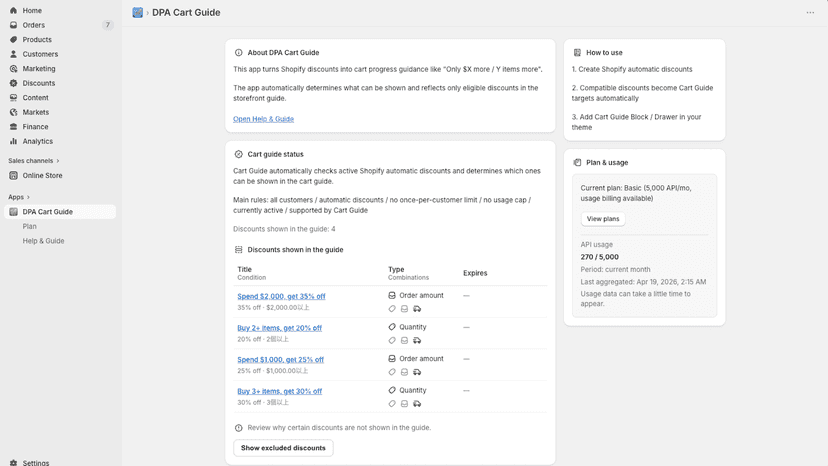Viewport: 828px width, 466px height.
Task: Open the Help & Guide submenu item
Action: [x=43, y=241]
